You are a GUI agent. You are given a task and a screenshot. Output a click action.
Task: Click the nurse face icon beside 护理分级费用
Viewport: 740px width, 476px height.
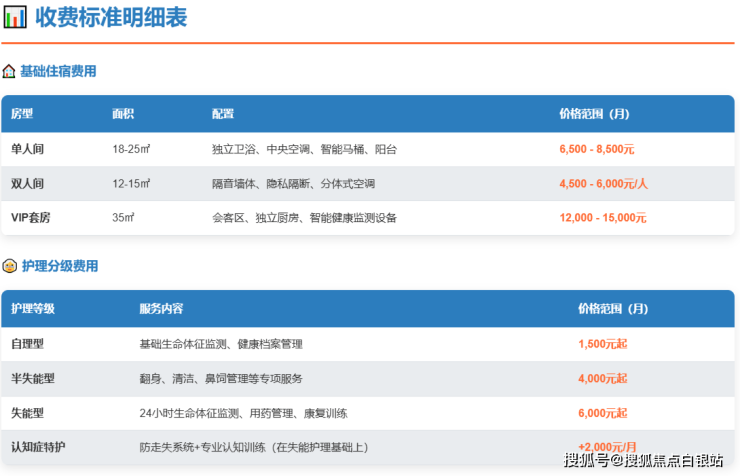[9, 267]
